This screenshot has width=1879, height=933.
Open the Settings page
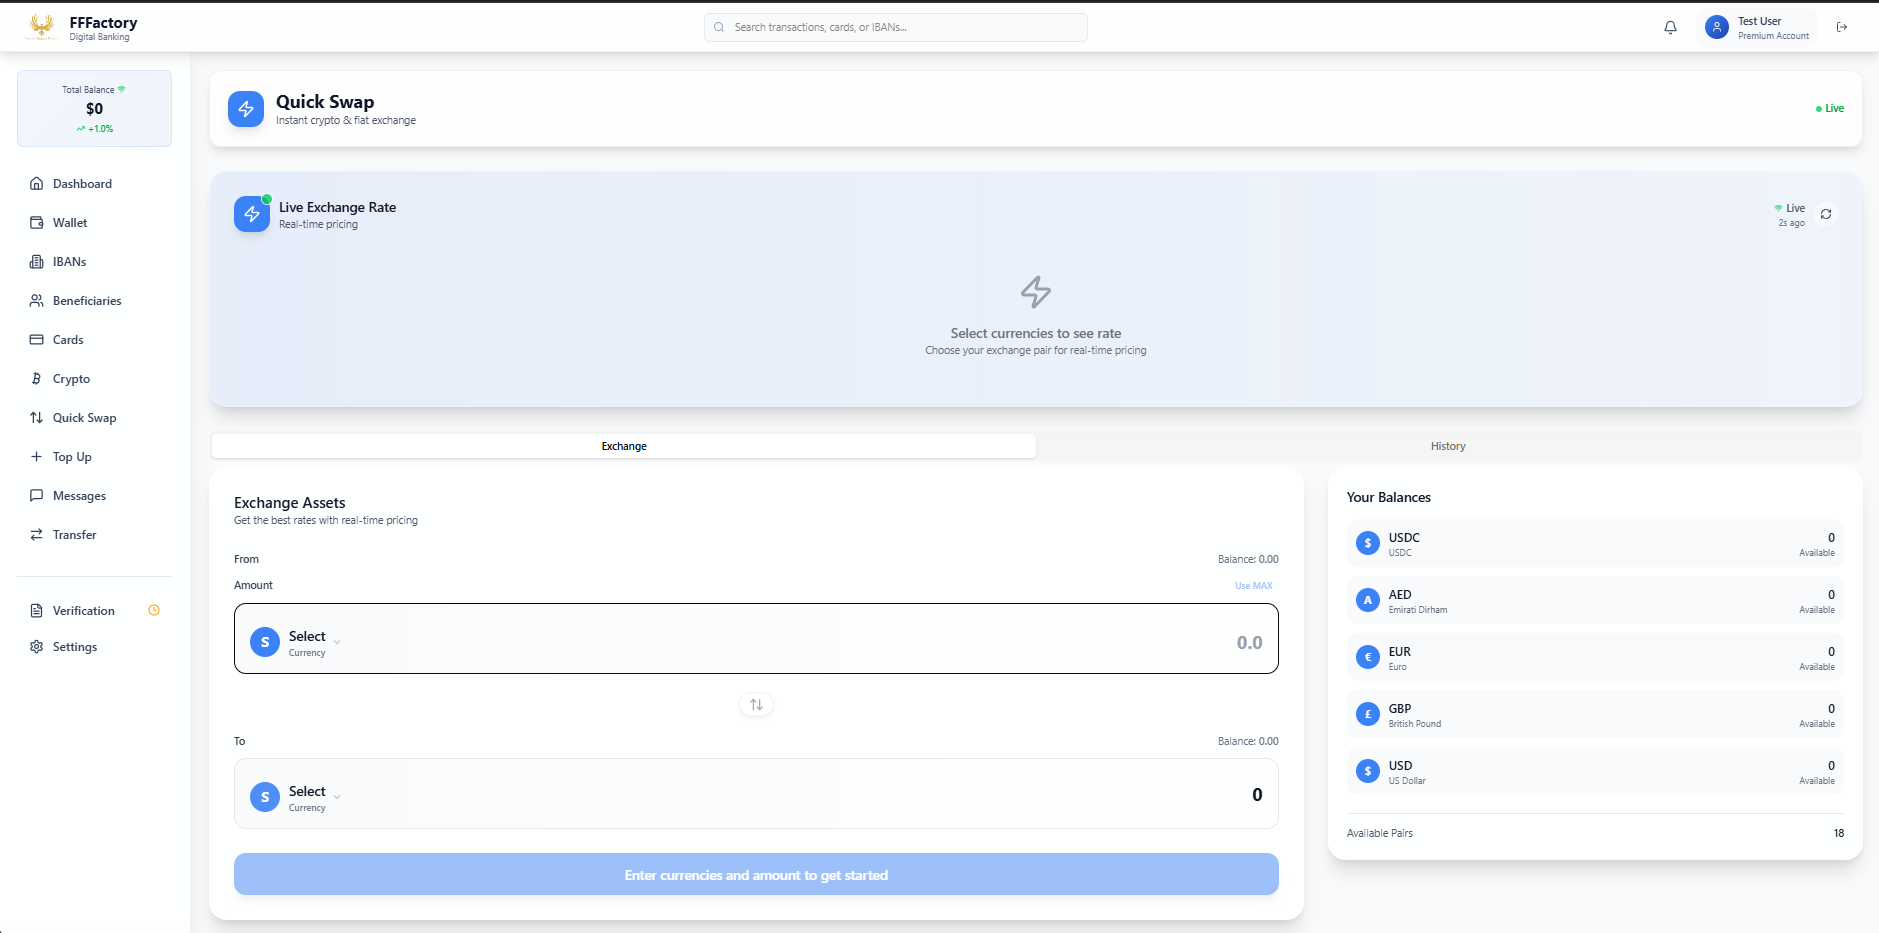pos(75,647)
